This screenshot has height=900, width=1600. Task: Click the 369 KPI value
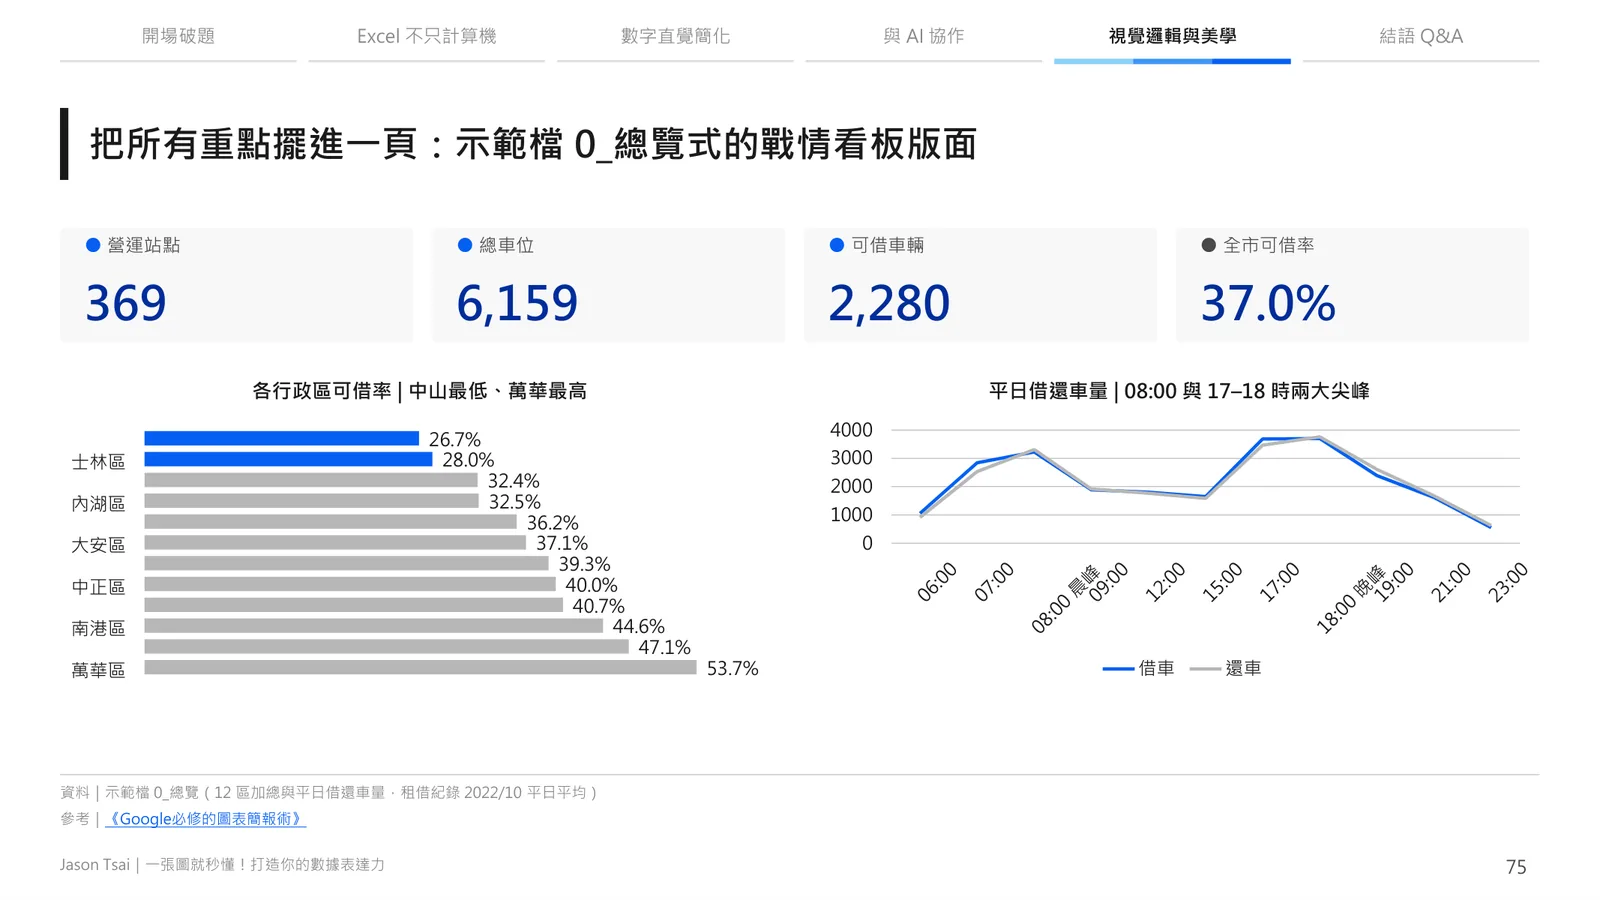tap(126, 303)
